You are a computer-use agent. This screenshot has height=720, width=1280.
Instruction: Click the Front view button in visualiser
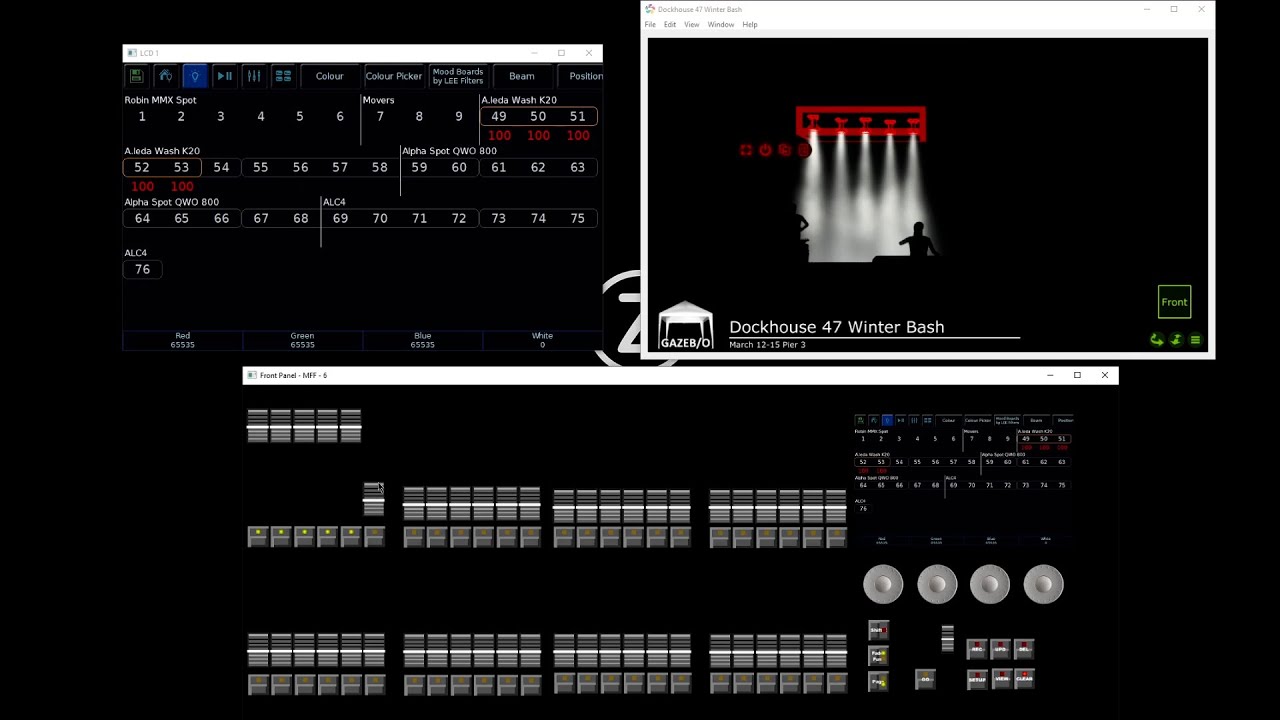[1175, 302]
